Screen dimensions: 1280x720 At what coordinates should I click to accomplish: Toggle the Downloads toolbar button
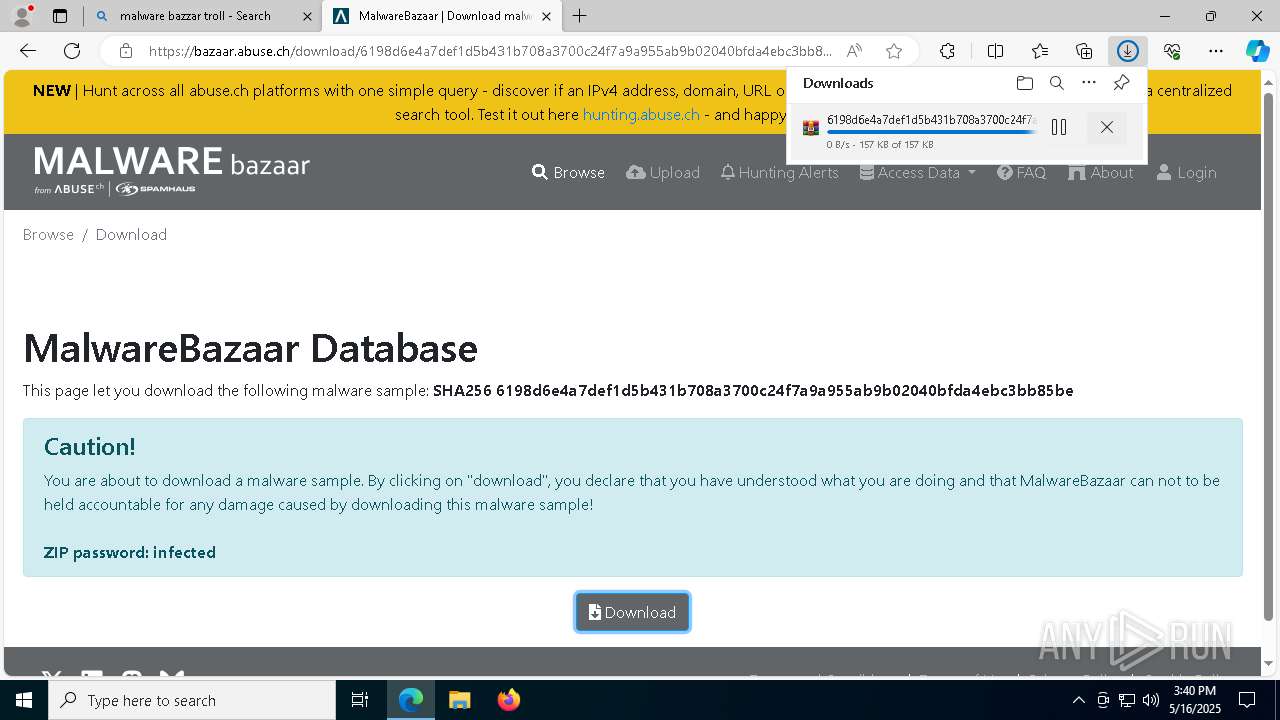(x=1128, y=51)
